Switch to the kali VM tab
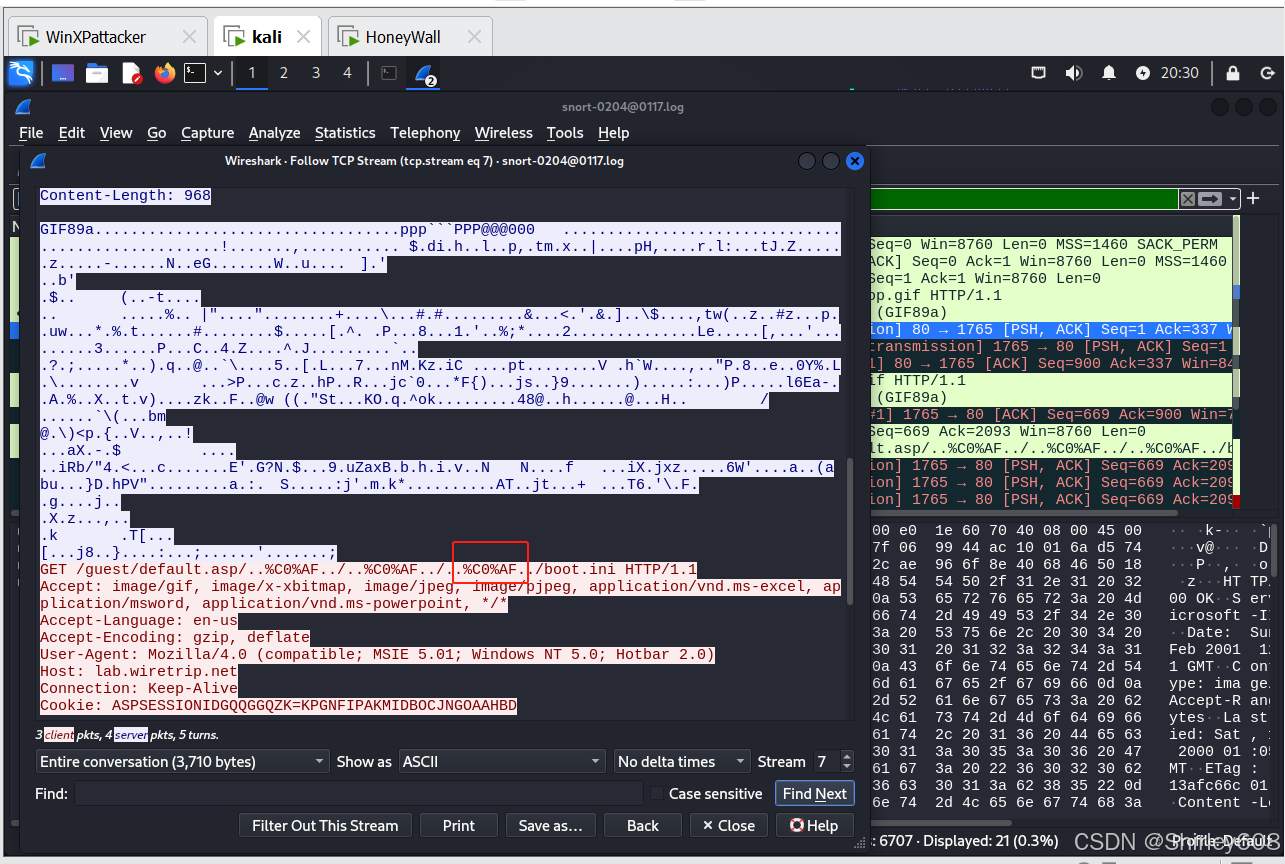This screenshot has width=1285, height=864. pos(267,37)
